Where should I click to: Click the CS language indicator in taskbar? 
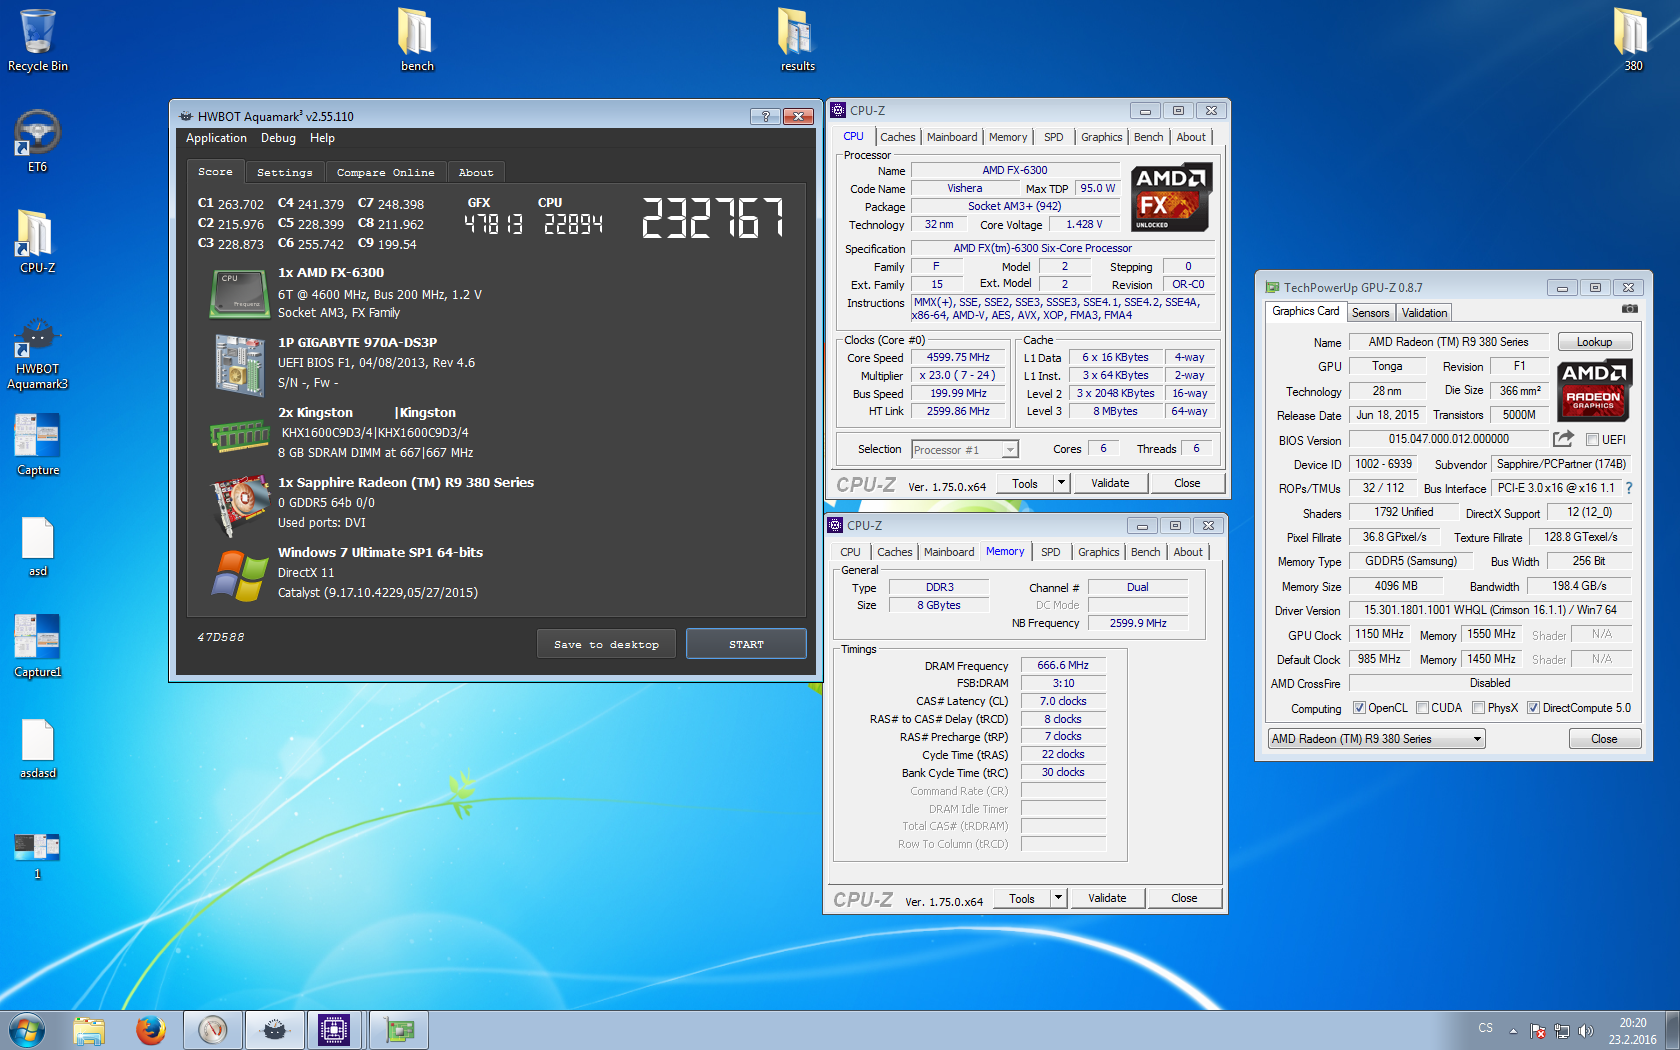1486,1028
